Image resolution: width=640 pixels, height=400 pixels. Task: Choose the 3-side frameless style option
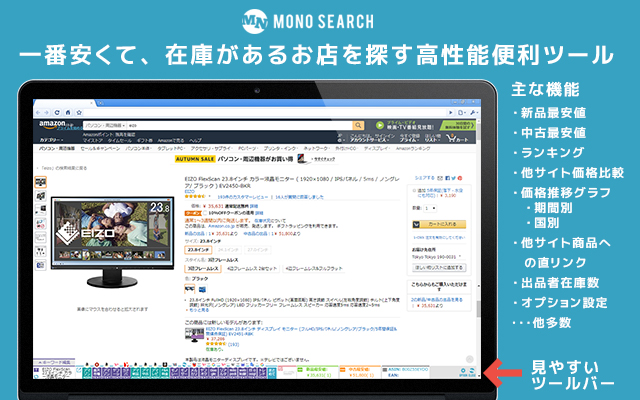coord(203,269)
